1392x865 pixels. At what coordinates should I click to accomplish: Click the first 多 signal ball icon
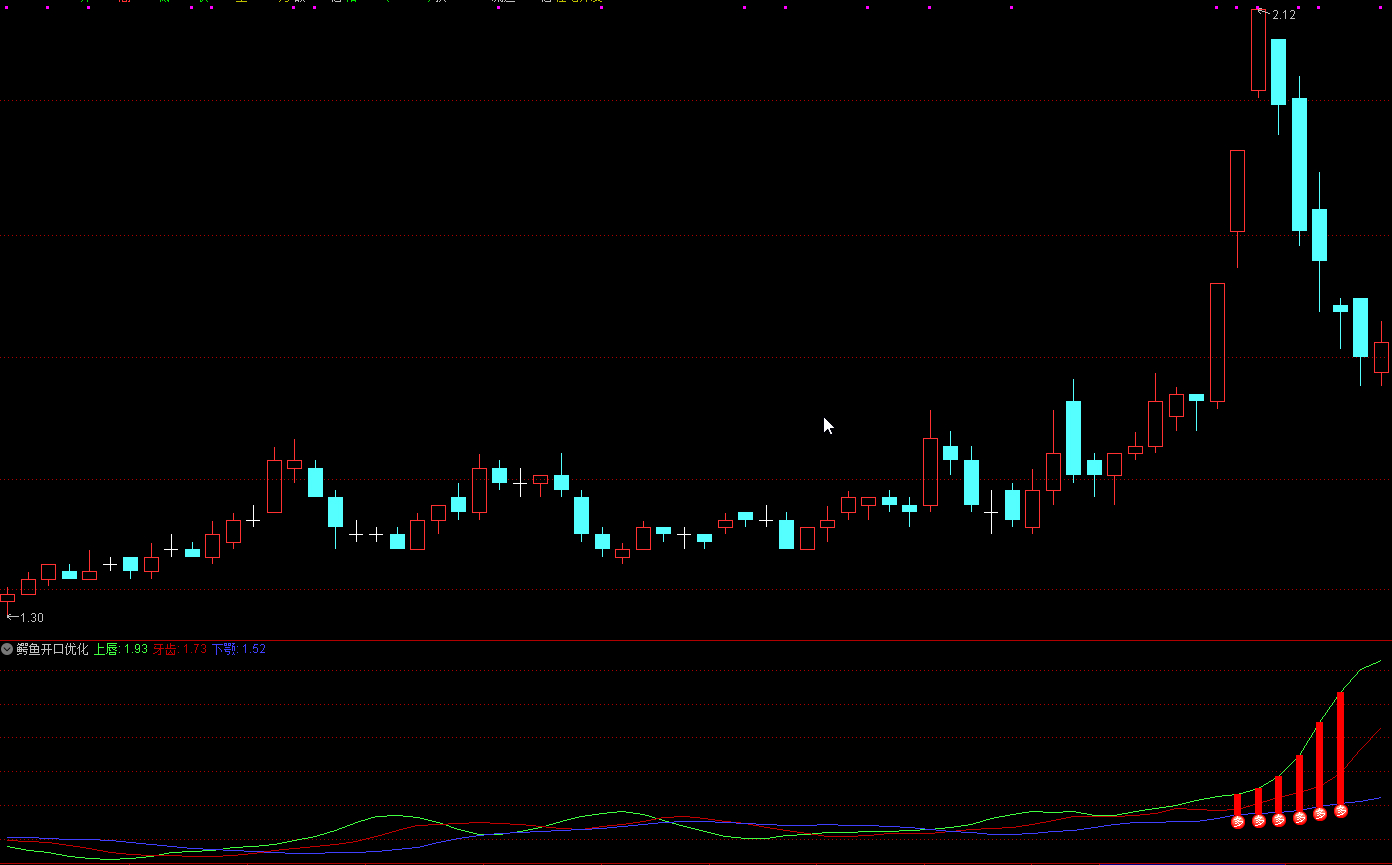tap(1238, 822)
